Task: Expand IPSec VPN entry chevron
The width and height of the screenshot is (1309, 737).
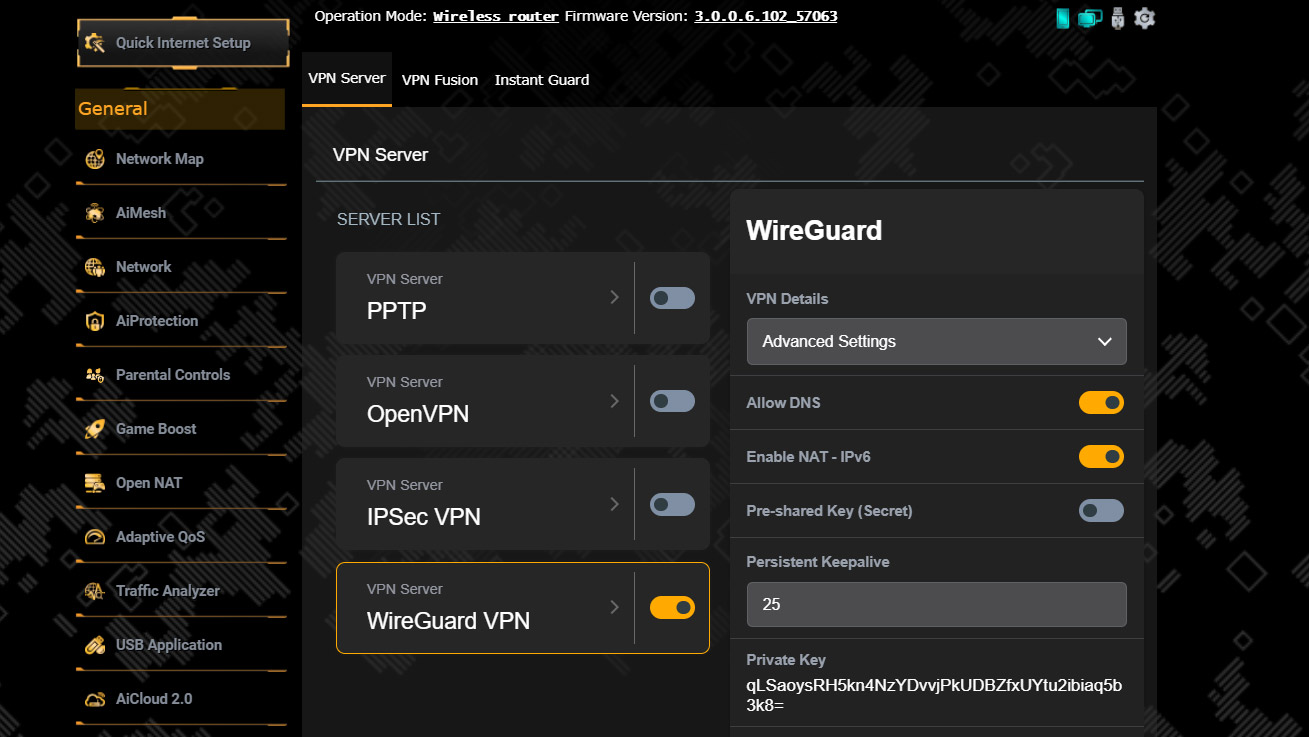Action: [x=615, y=504]
